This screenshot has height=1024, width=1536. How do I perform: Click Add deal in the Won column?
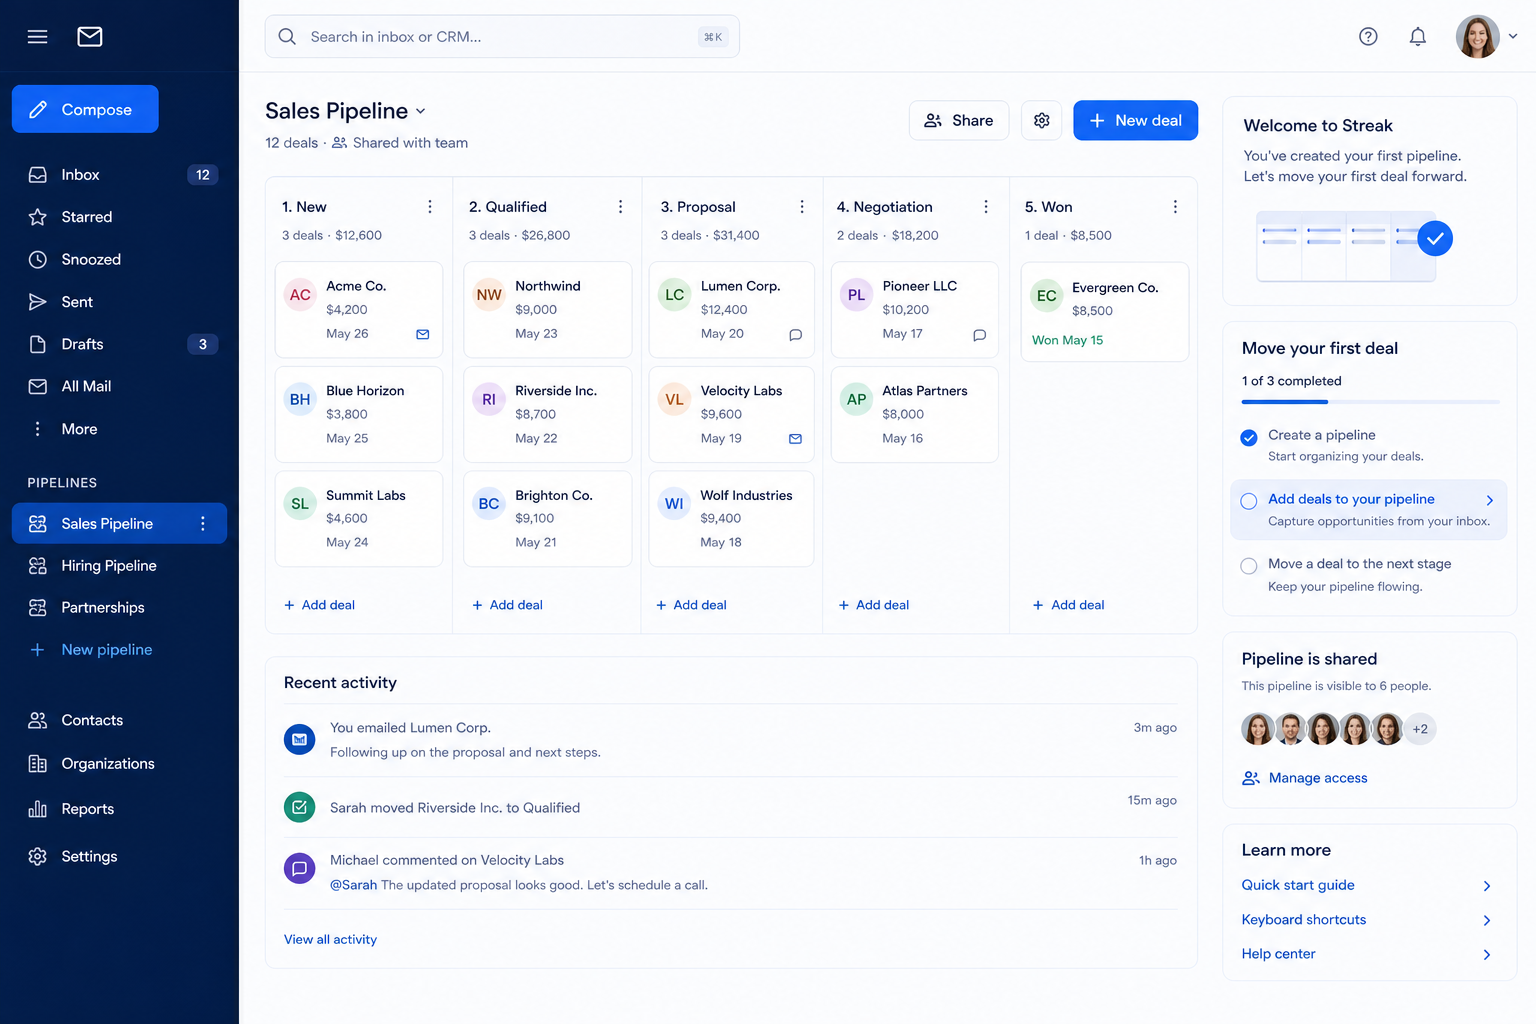(1068, 605)
